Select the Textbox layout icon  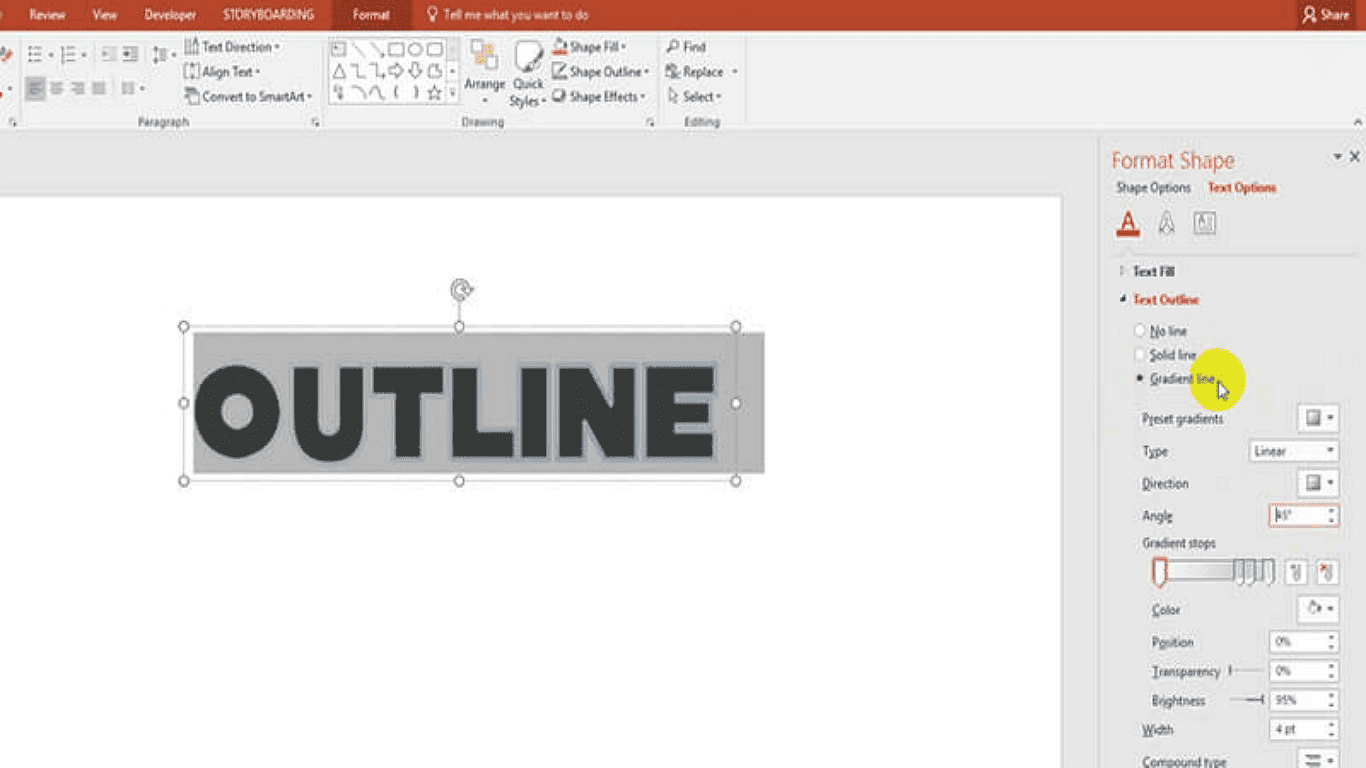1205,224
